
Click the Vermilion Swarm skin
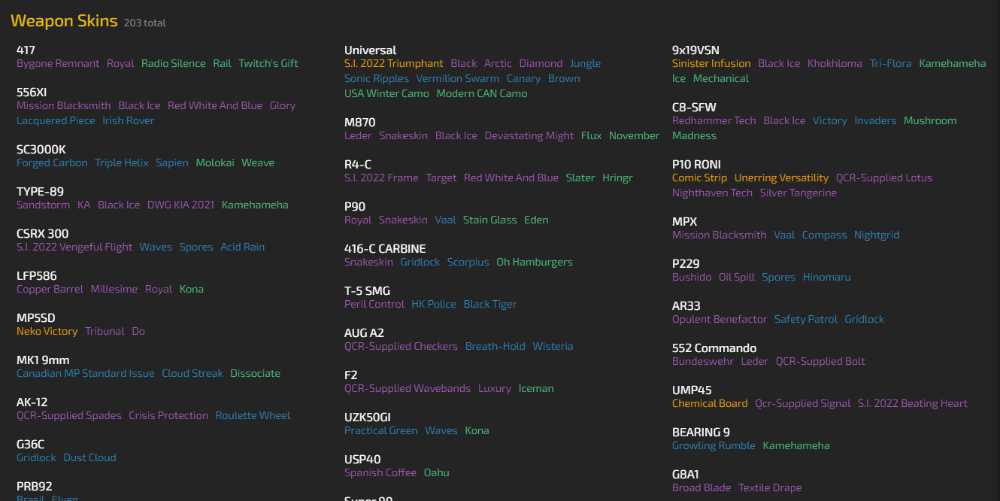pyautogui.click(x=457, y=79)
